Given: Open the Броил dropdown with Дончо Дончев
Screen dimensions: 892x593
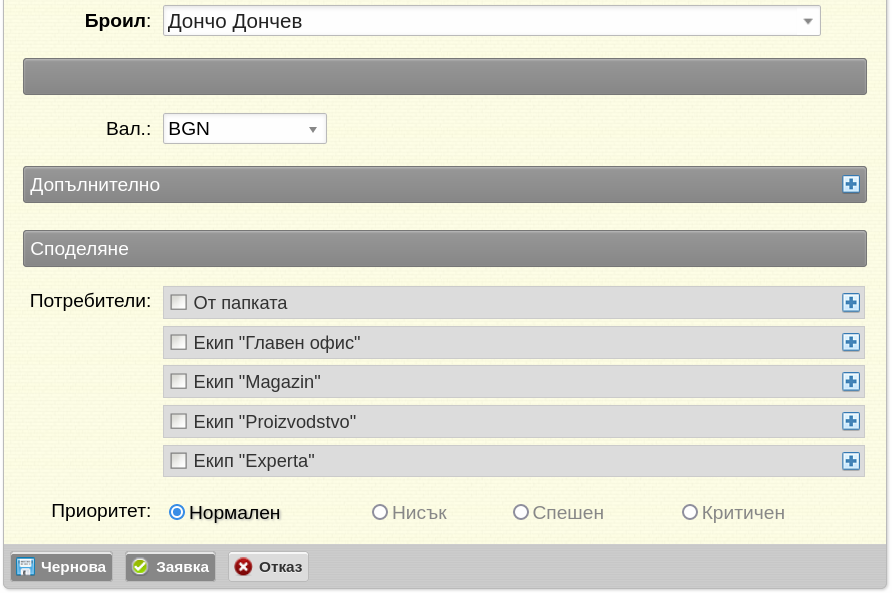Looking at the screenshot, I should (x=492, y=21).
